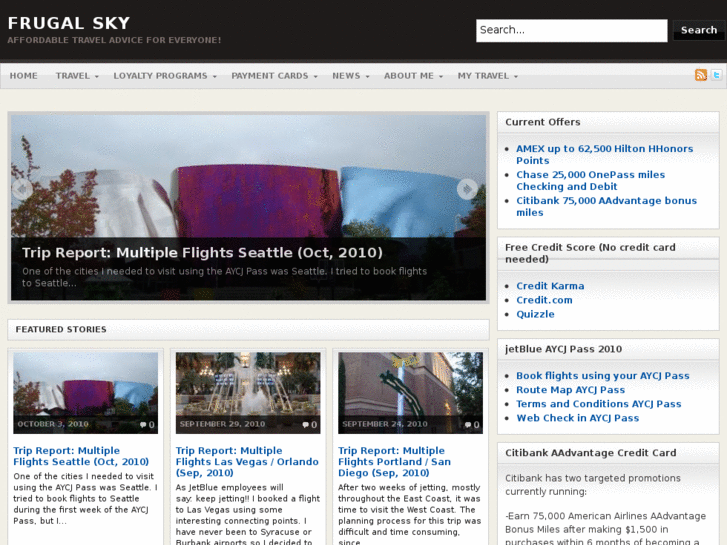Click the Search button
Screen dimensions: 727x545
pyautogui.click(x=699, y=30)
